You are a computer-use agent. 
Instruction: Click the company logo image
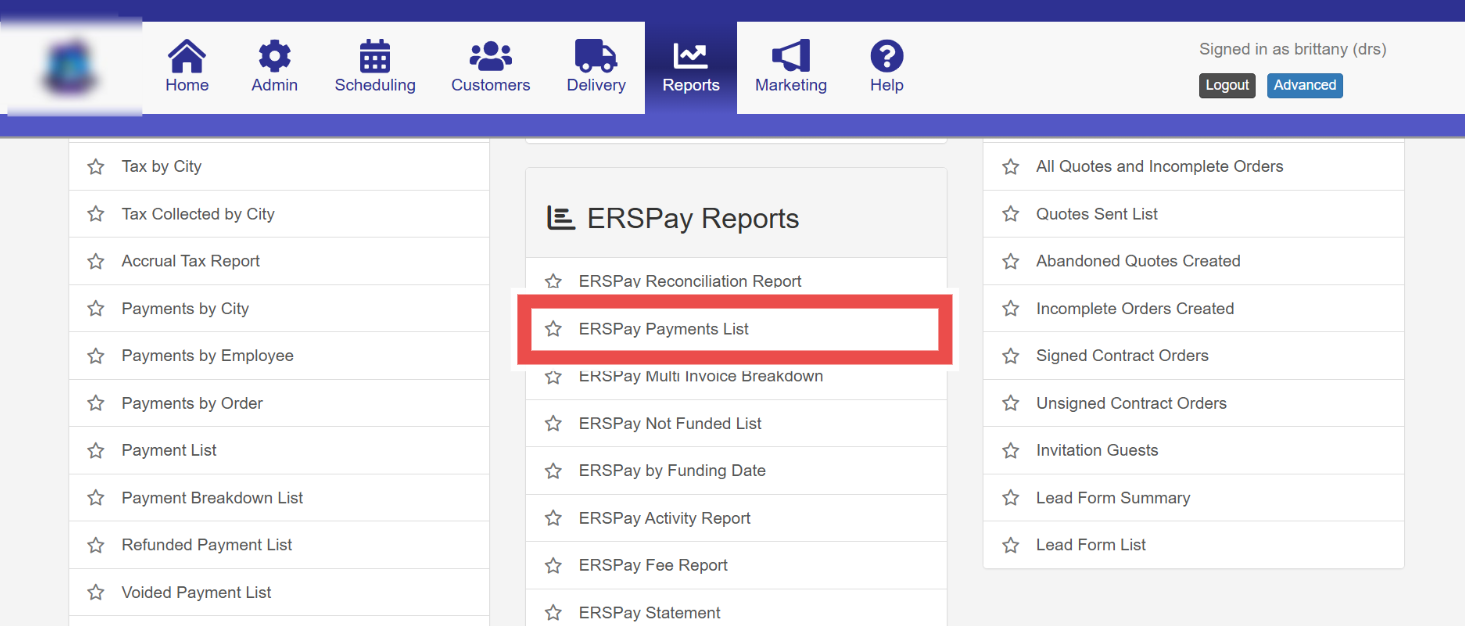[x=71, y=66]
